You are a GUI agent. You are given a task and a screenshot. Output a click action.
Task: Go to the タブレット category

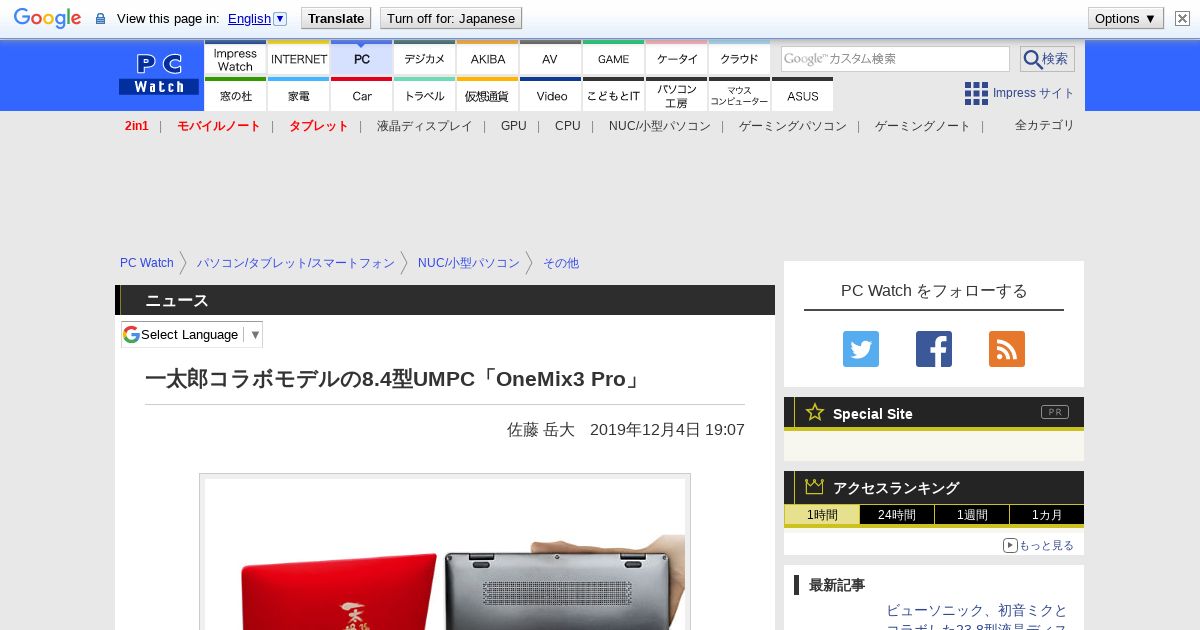319,126
